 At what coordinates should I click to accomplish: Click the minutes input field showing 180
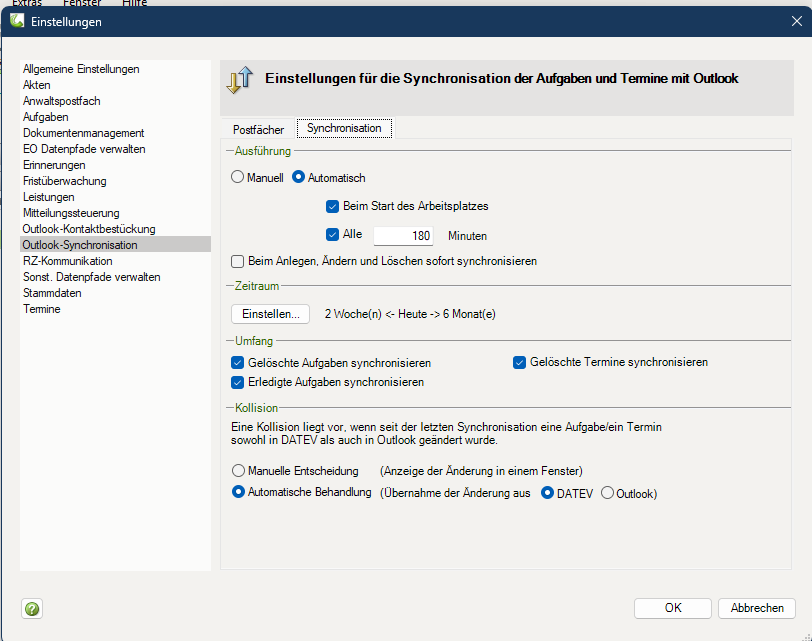(x=403, y=236)
